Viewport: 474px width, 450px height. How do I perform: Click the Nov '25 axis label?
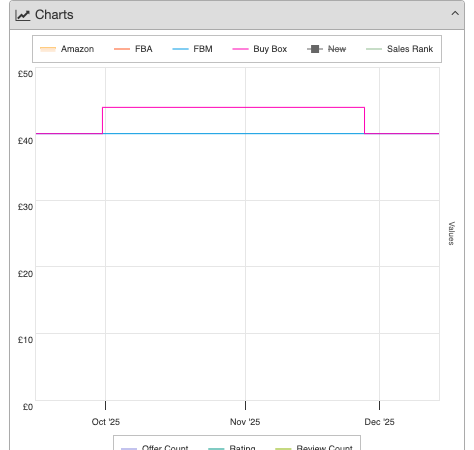245,422
